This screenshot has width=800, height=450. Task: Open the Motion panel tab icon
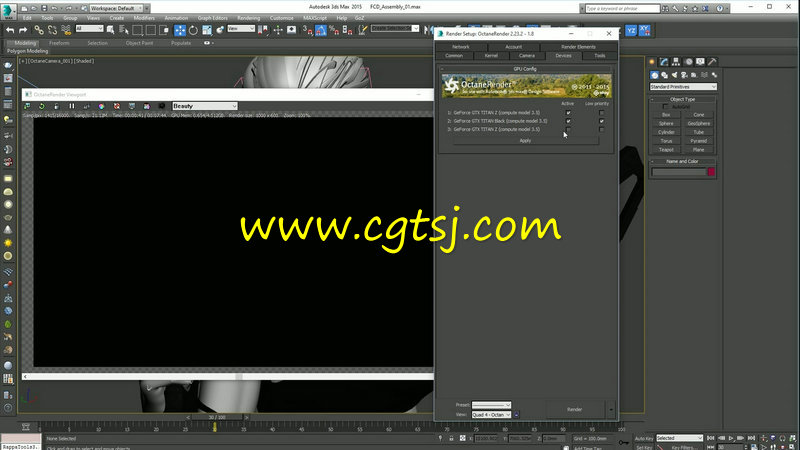pos(688,62)
